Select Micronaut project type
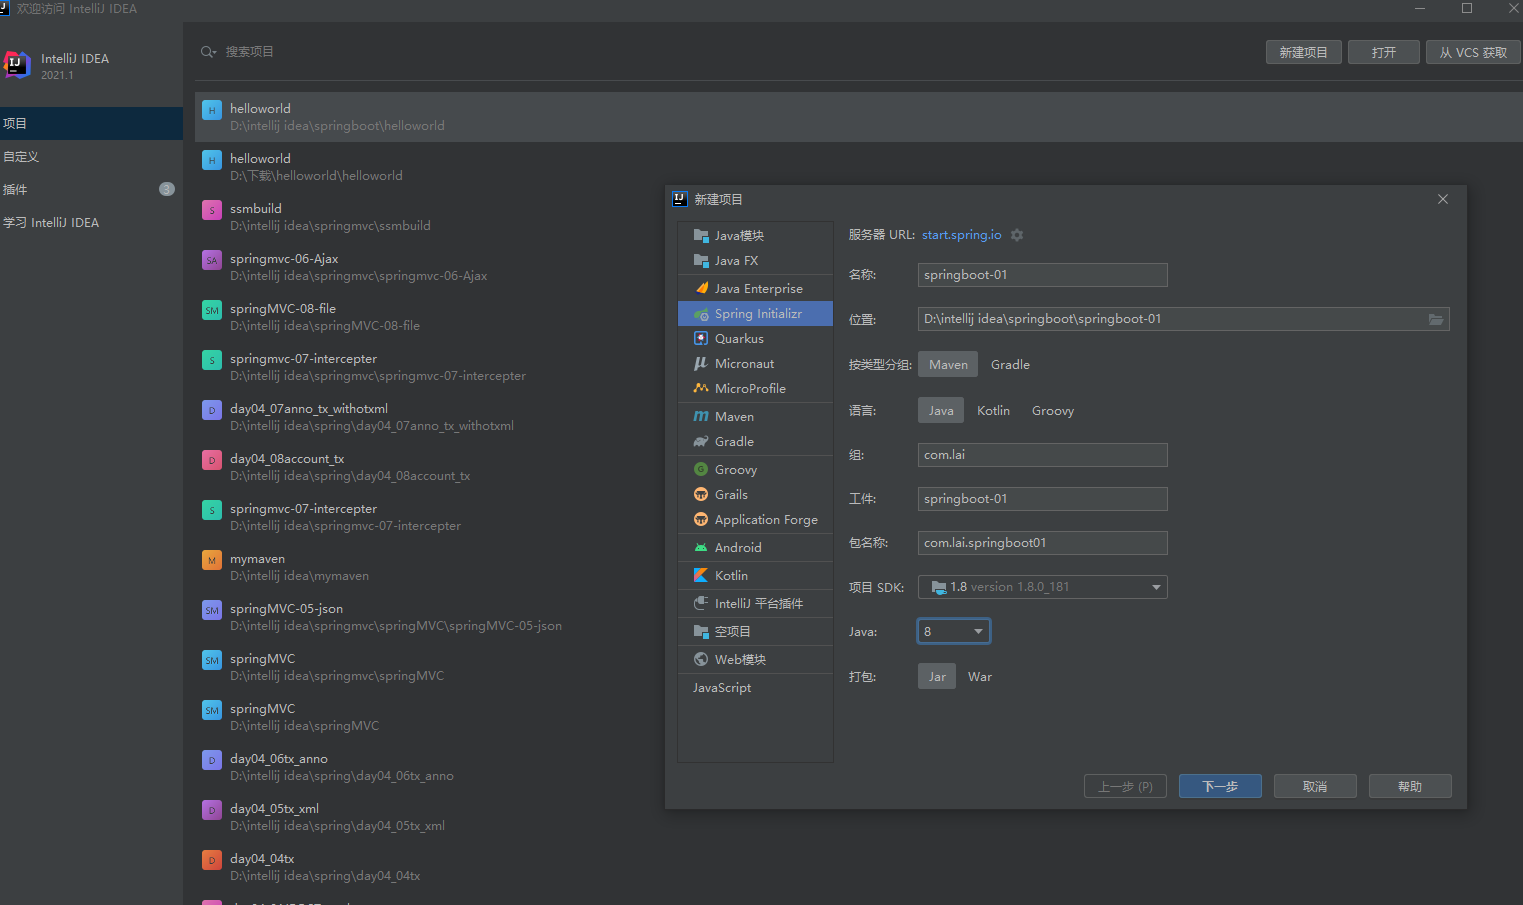 (x=755, y=364)
